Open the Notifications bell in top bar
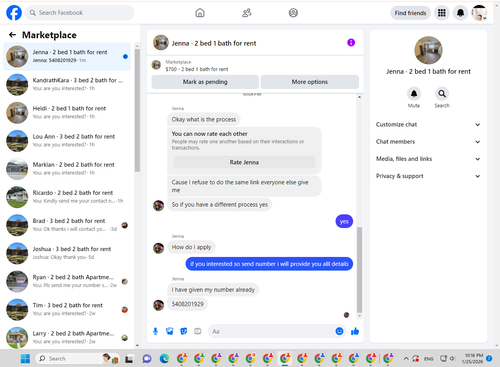500x367 pixels. [460, 13]
